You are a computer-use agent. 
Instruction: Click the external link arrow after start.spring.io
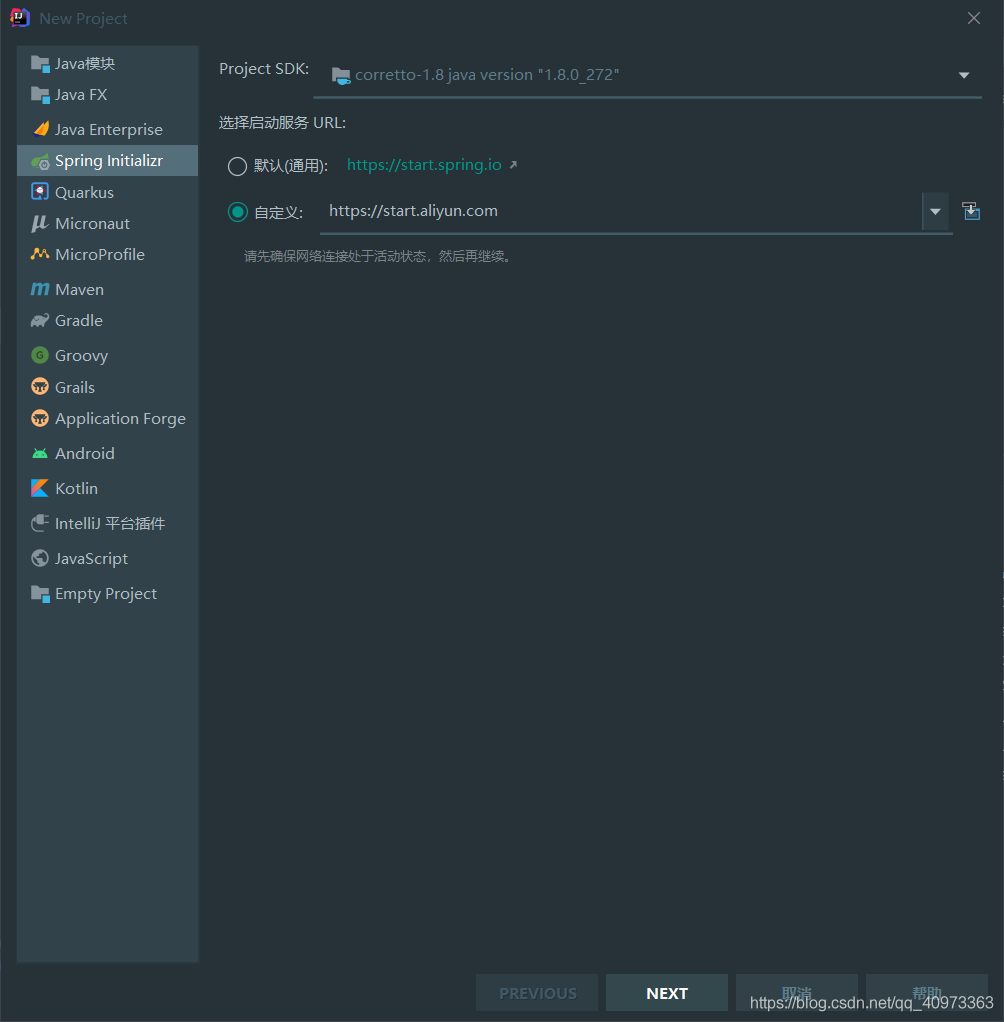click(x=514, y=165)
